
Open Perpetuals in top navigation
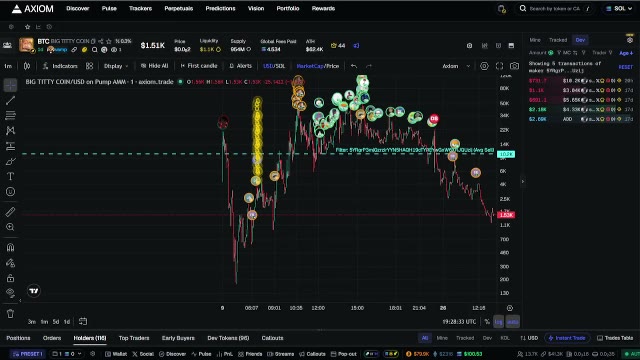178,9
